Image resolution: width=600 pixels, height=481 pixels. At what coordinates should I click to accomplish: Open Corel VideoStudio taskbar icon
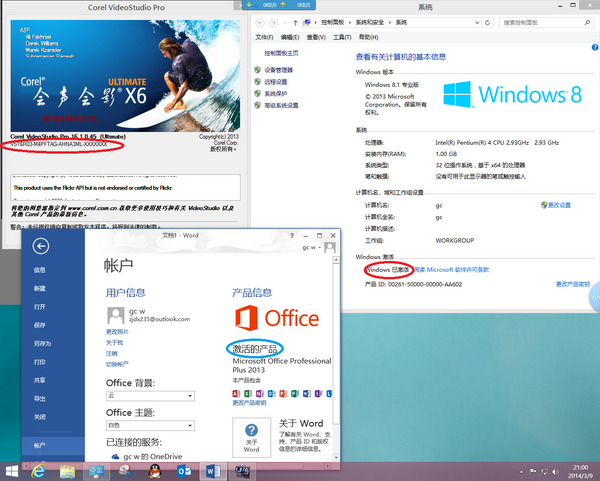pos(242,471)
